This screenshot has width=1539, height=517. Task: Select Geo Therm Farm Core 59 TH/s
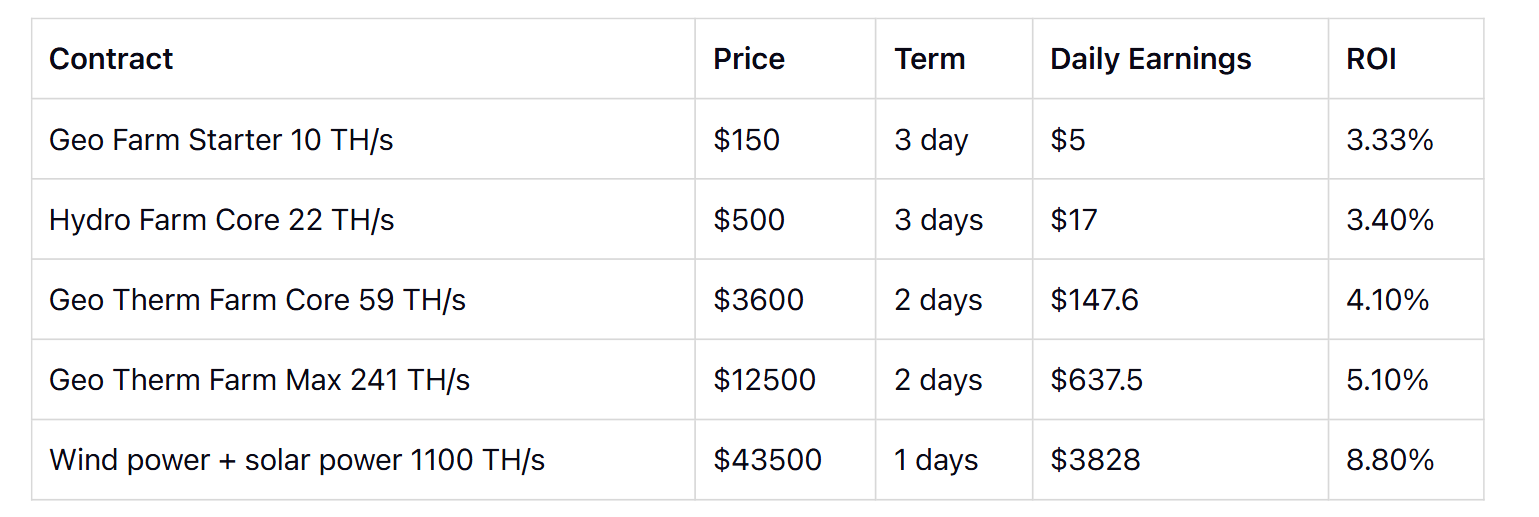coord(257,300)
